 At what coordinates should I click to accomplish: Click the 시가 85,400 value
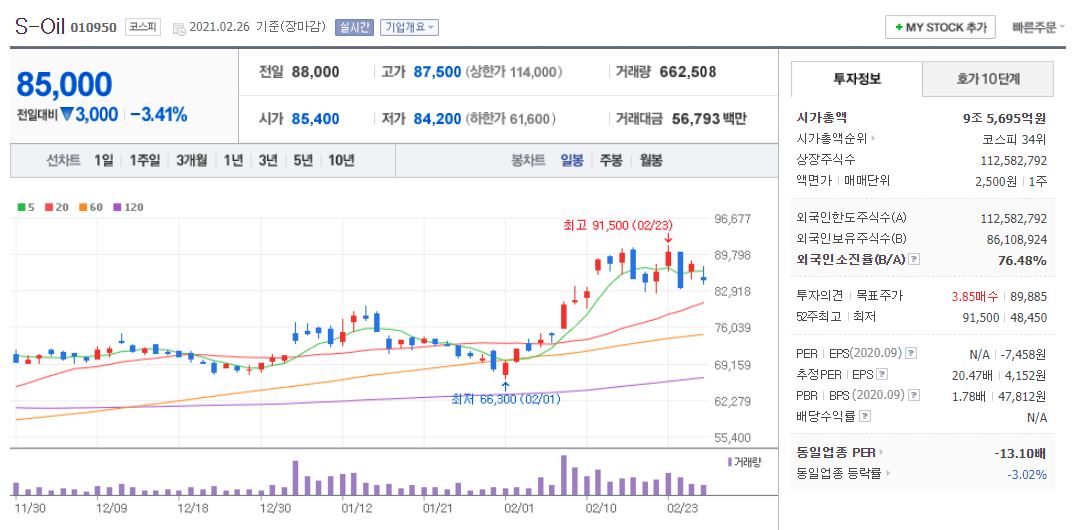[x=315, y=119]
